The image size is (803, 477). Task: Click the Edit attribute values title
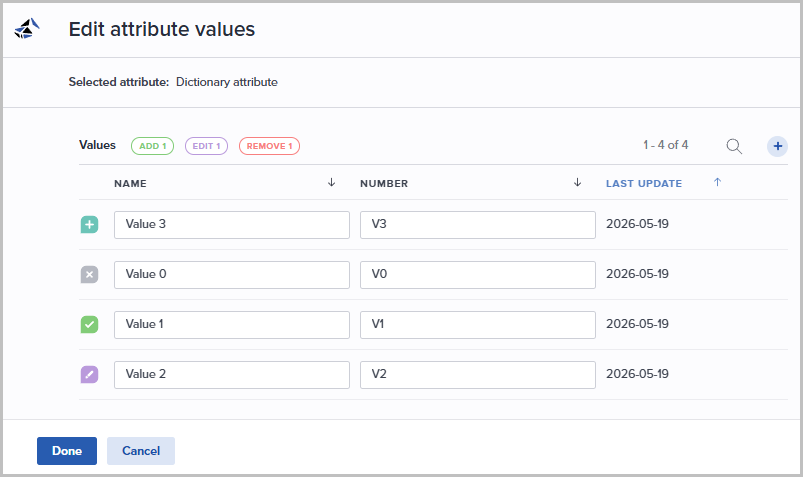tap(162, 29)
